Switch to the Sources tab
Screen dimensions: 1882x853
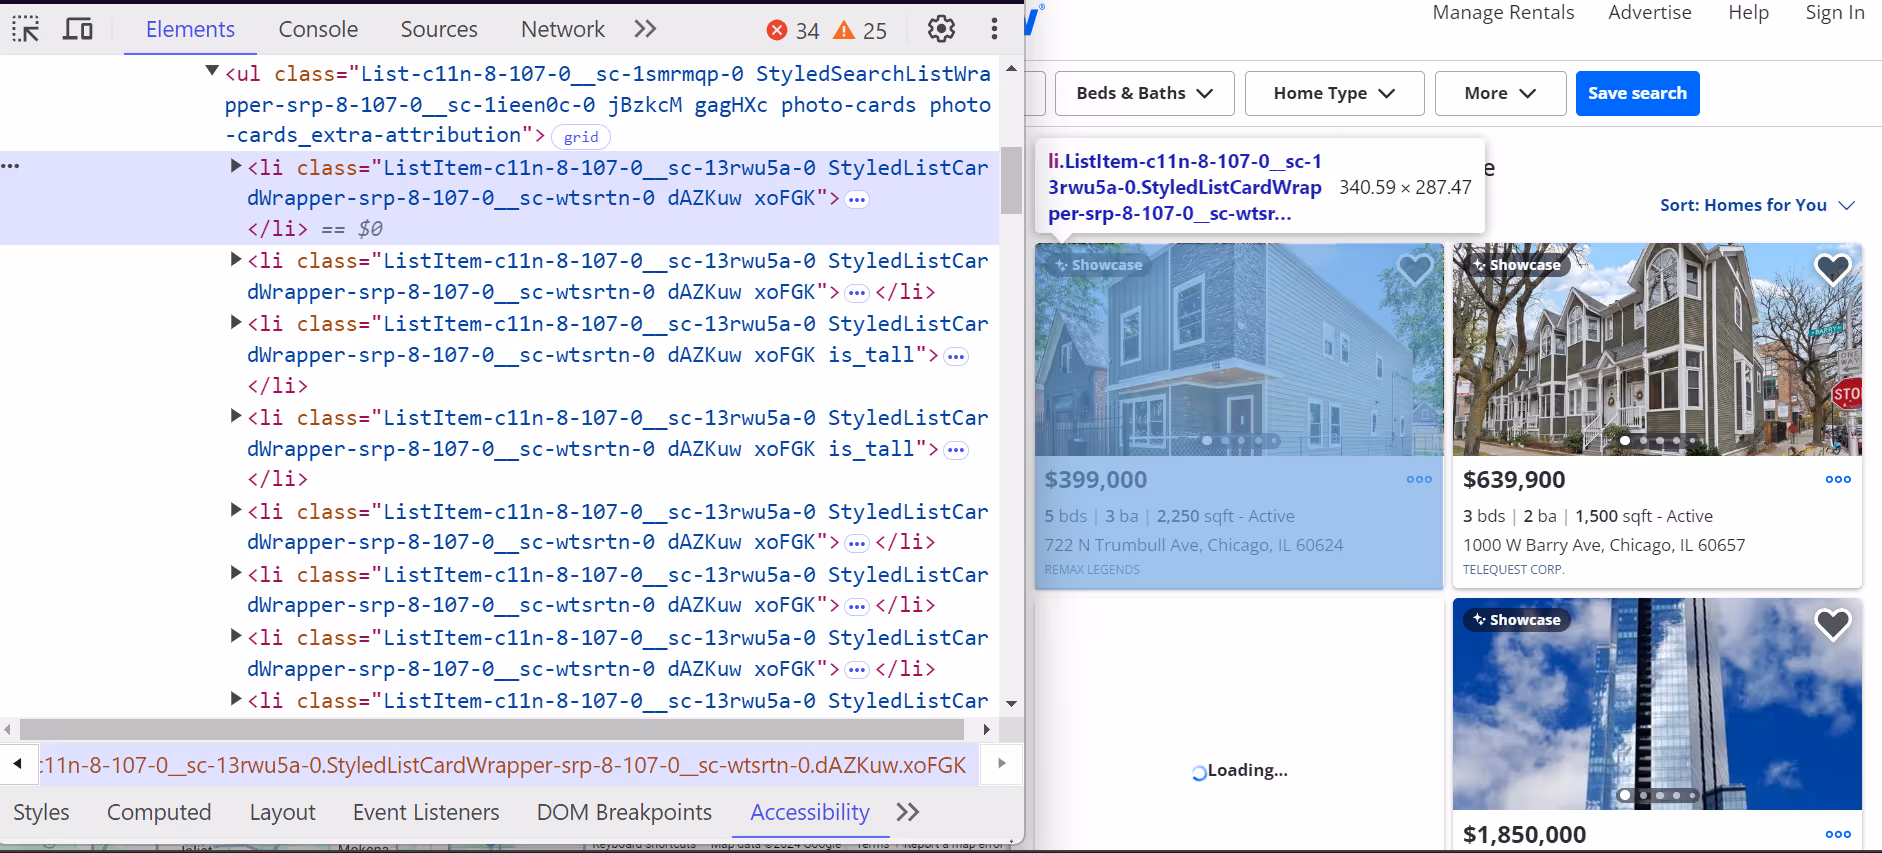439,29
